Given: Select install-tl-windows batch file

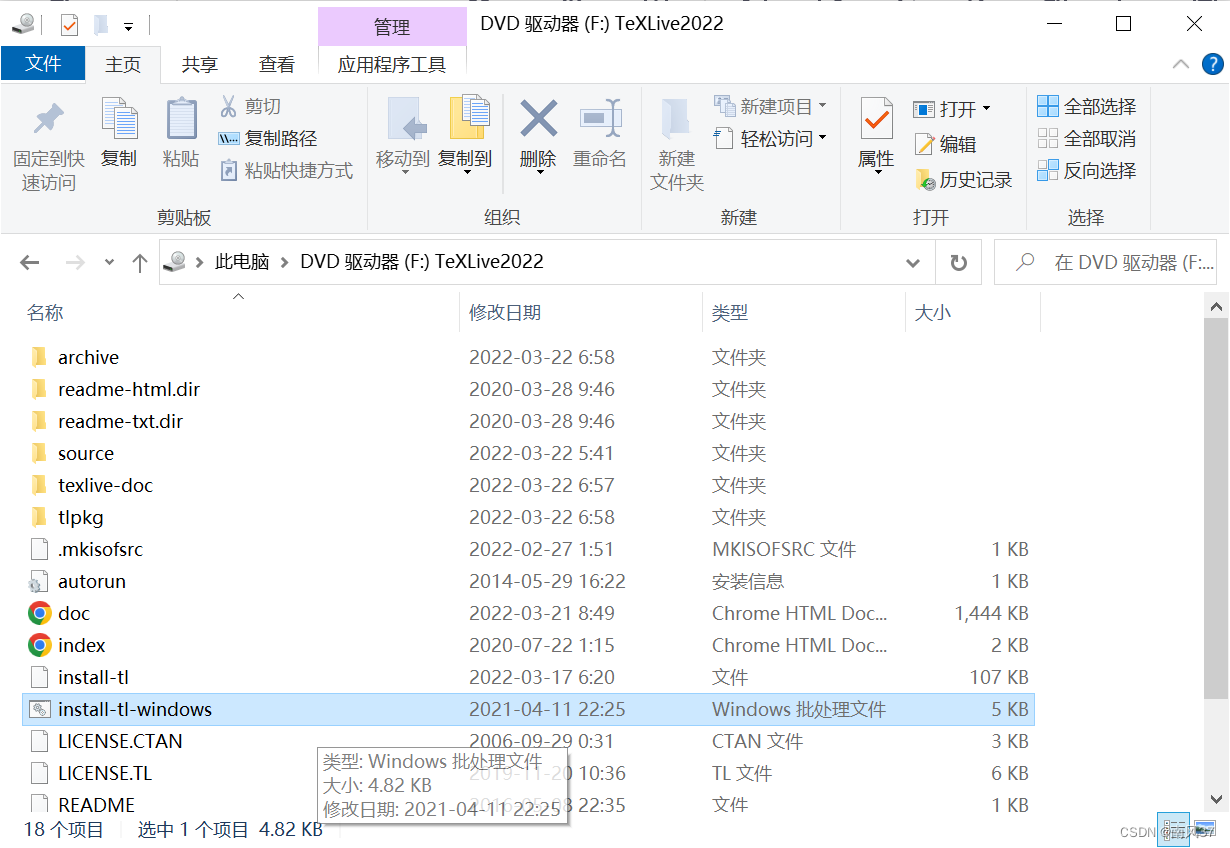Looking at the screenshot, I should 528,709.
